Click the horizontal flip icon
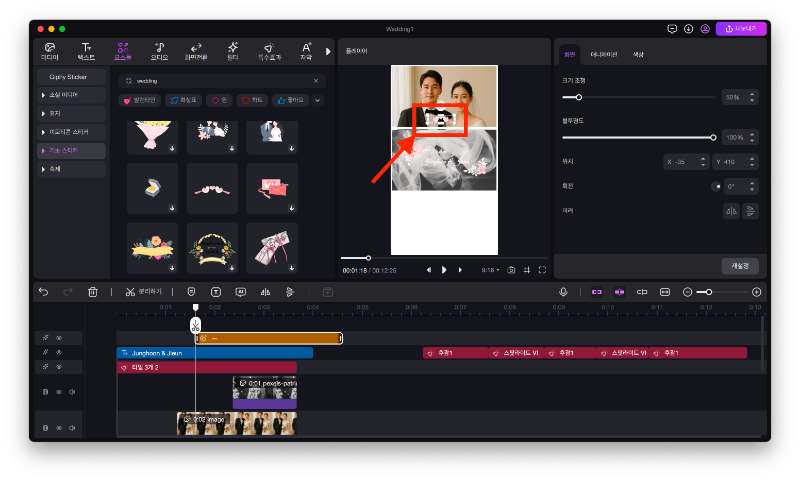The width and height of the screenshot is (800, 480). click(x=730, y=210)
